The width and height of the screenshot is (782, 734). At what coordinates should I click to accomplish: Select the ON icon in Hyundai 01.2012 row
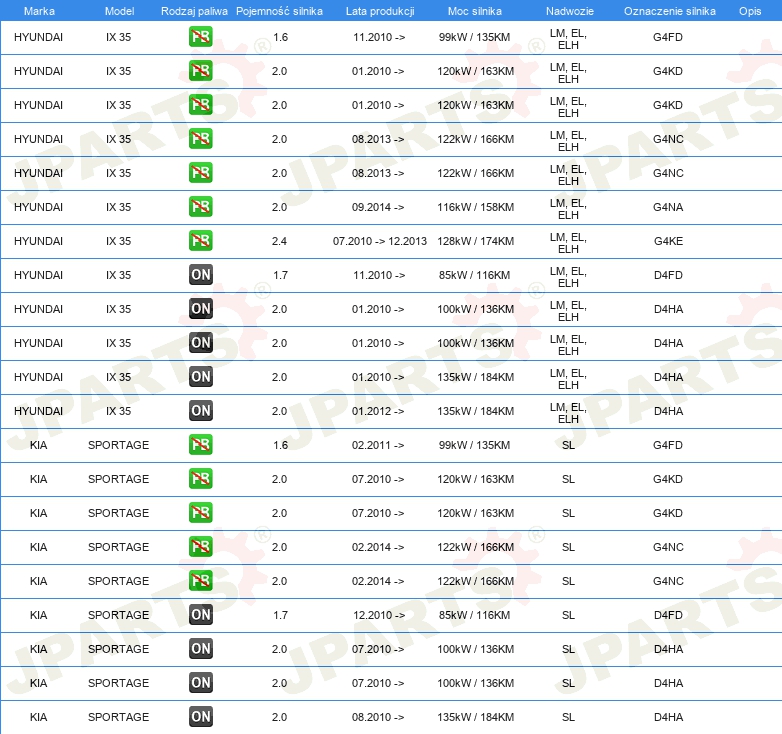[x=200, y=411]
